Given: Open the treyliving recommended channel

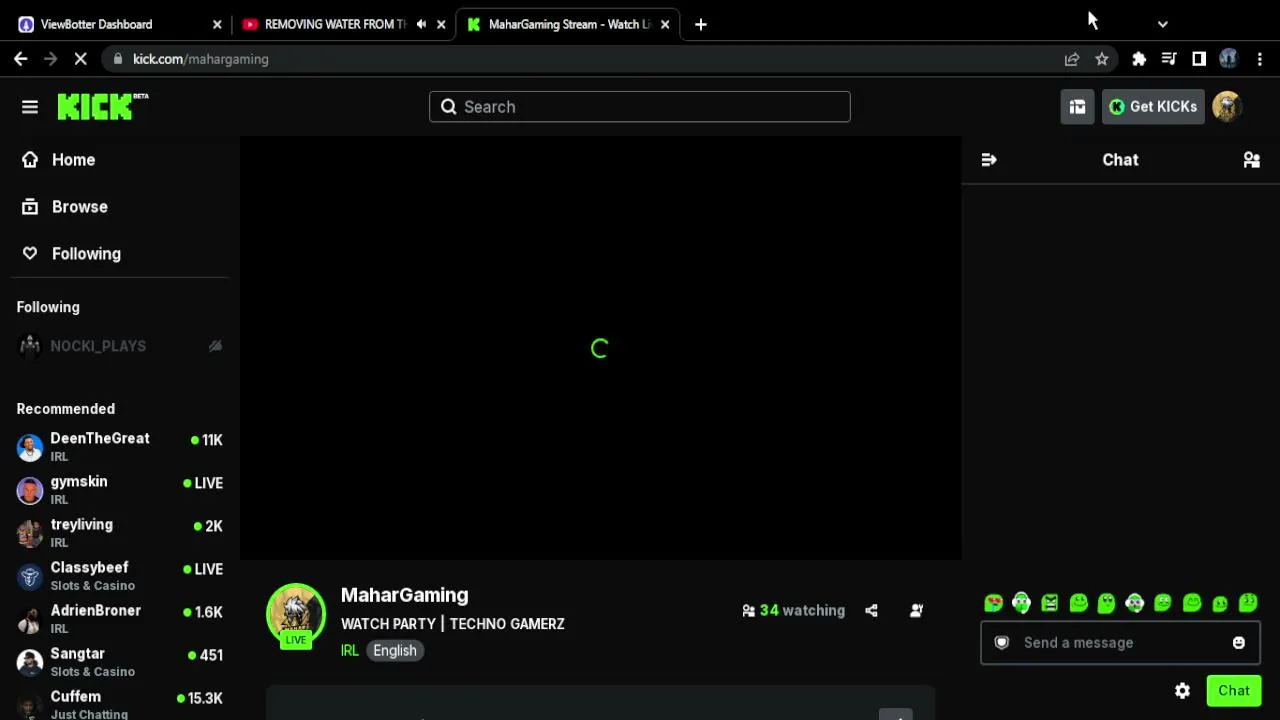Looking at the screenshot, I should pos(120,533).
